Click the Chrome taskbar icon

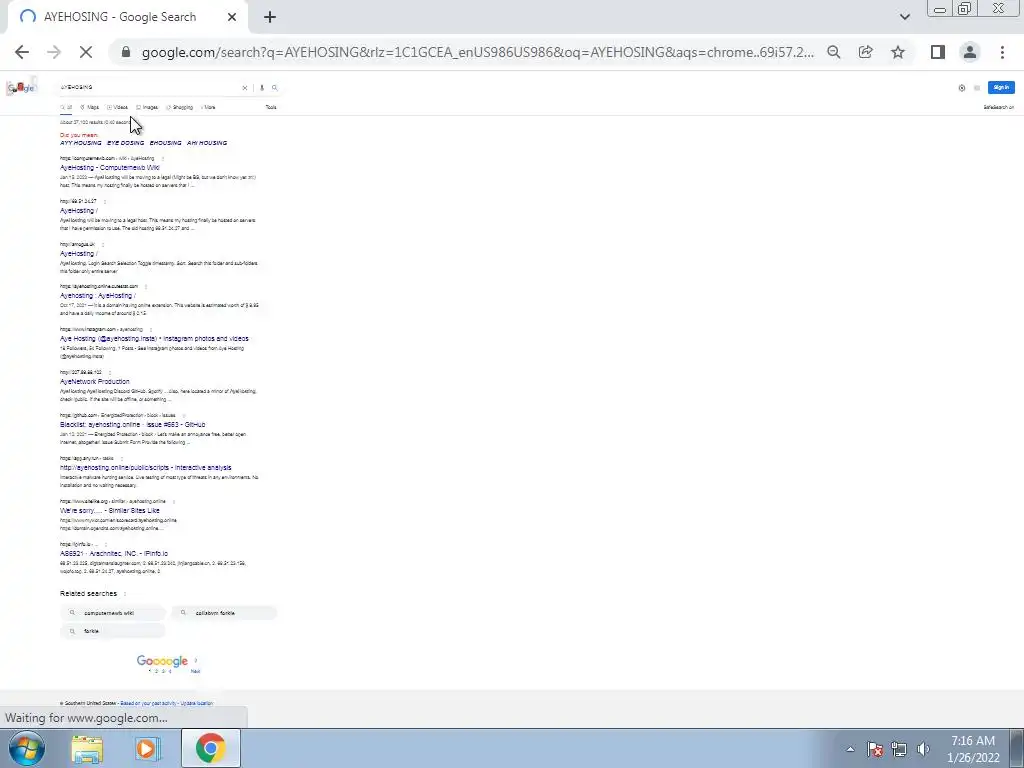click(210, 748)
